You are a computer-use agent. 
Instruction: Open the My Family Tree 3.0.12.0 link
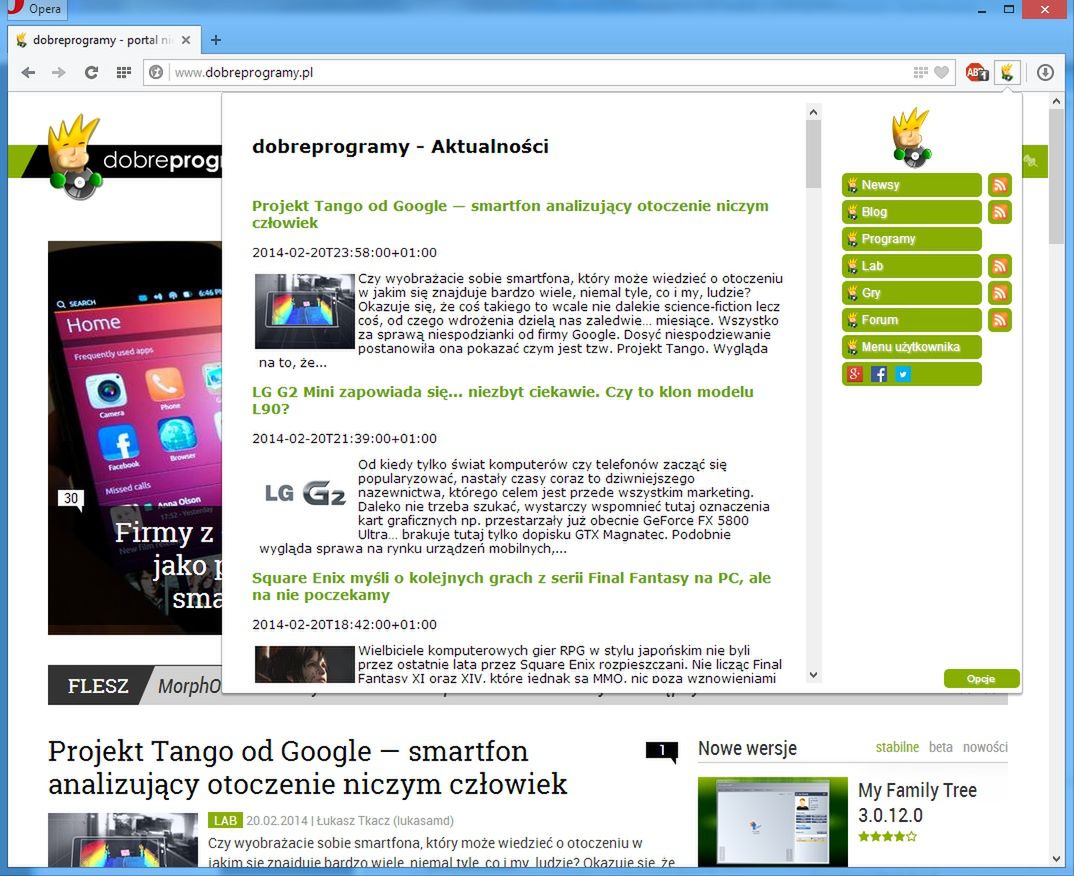click(x=917, y=803)
